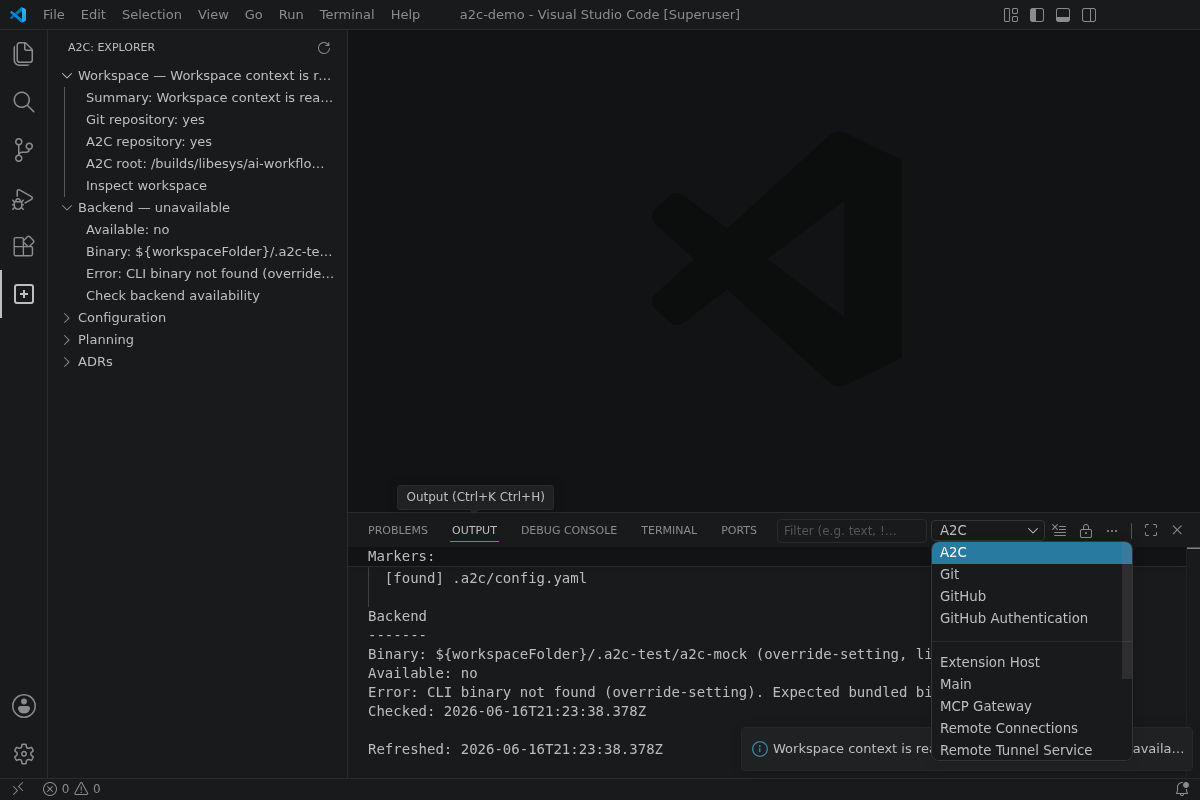Switch to the Debug Console tab
This screenshot has height=800, width=1200.
coord(569,530)
